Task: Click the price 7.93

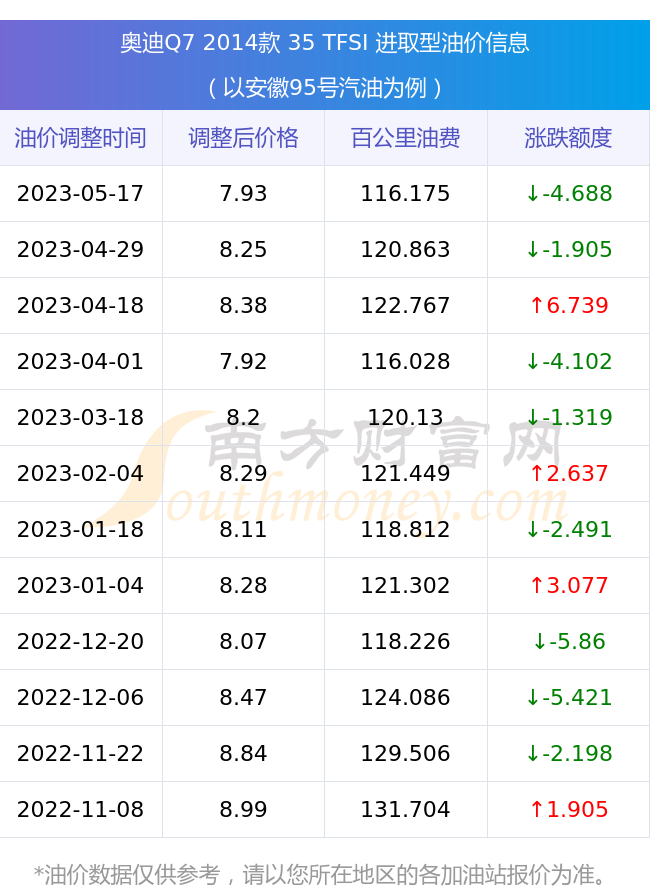Action: (x=243, y=193)
